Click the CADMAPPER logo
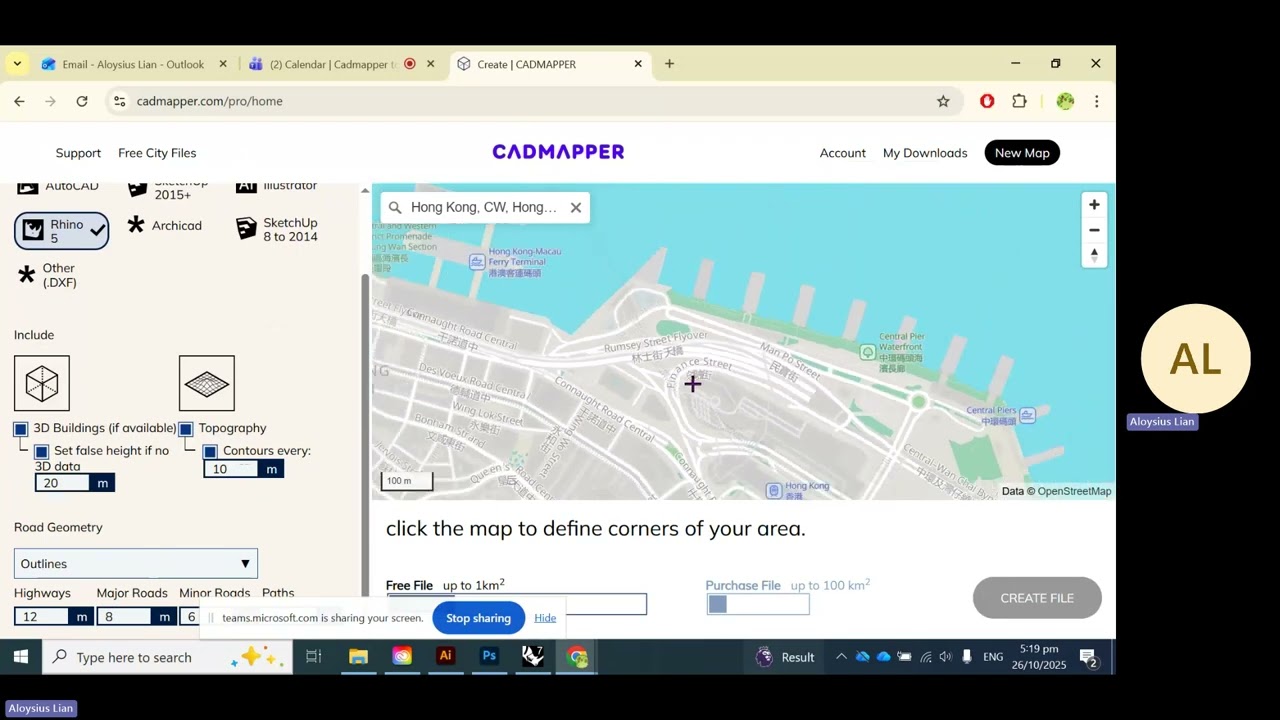The width and height of the screenshot is (1280, 720). (x=558, y=152)
